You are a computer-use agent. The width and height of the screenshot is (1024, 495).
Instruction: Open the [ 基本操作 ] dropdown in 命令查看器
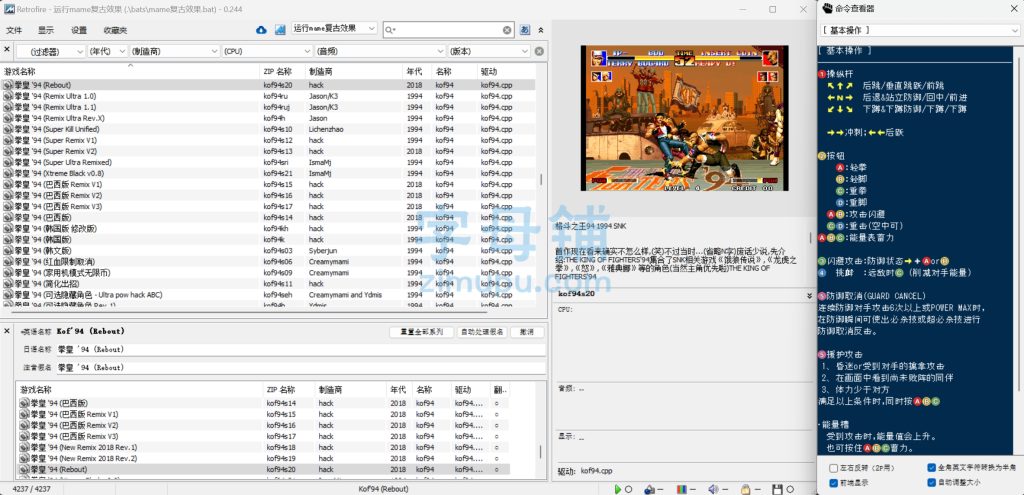[921, 31]
